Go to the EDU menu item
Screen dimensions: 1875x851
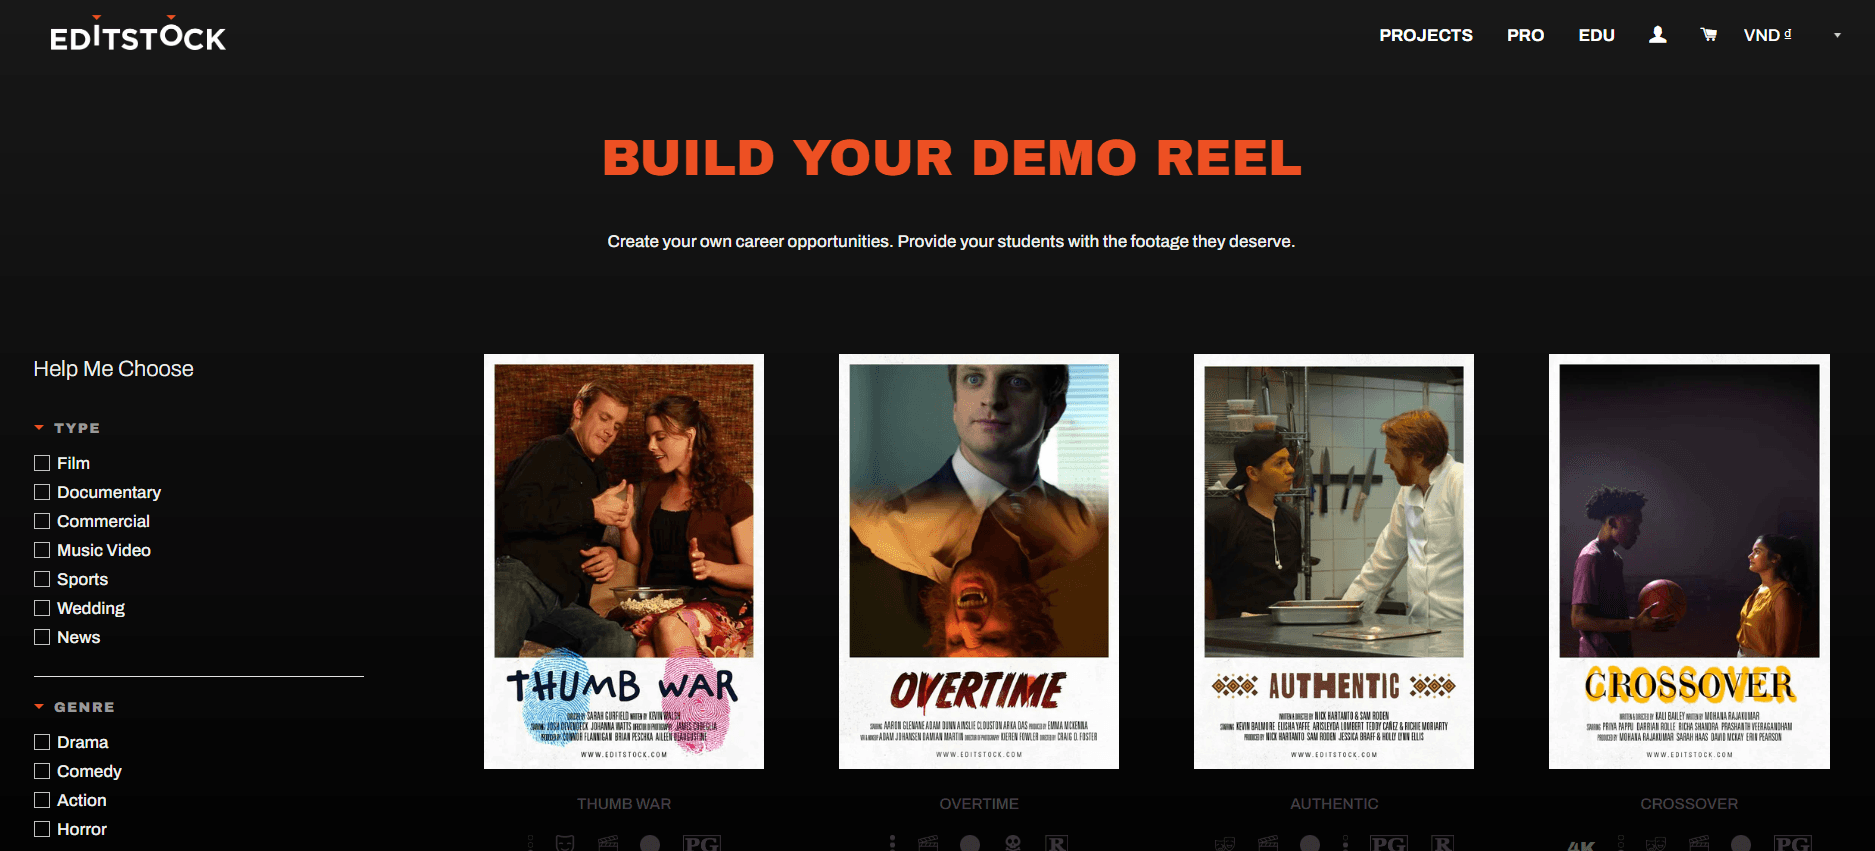coord(1596,35)
